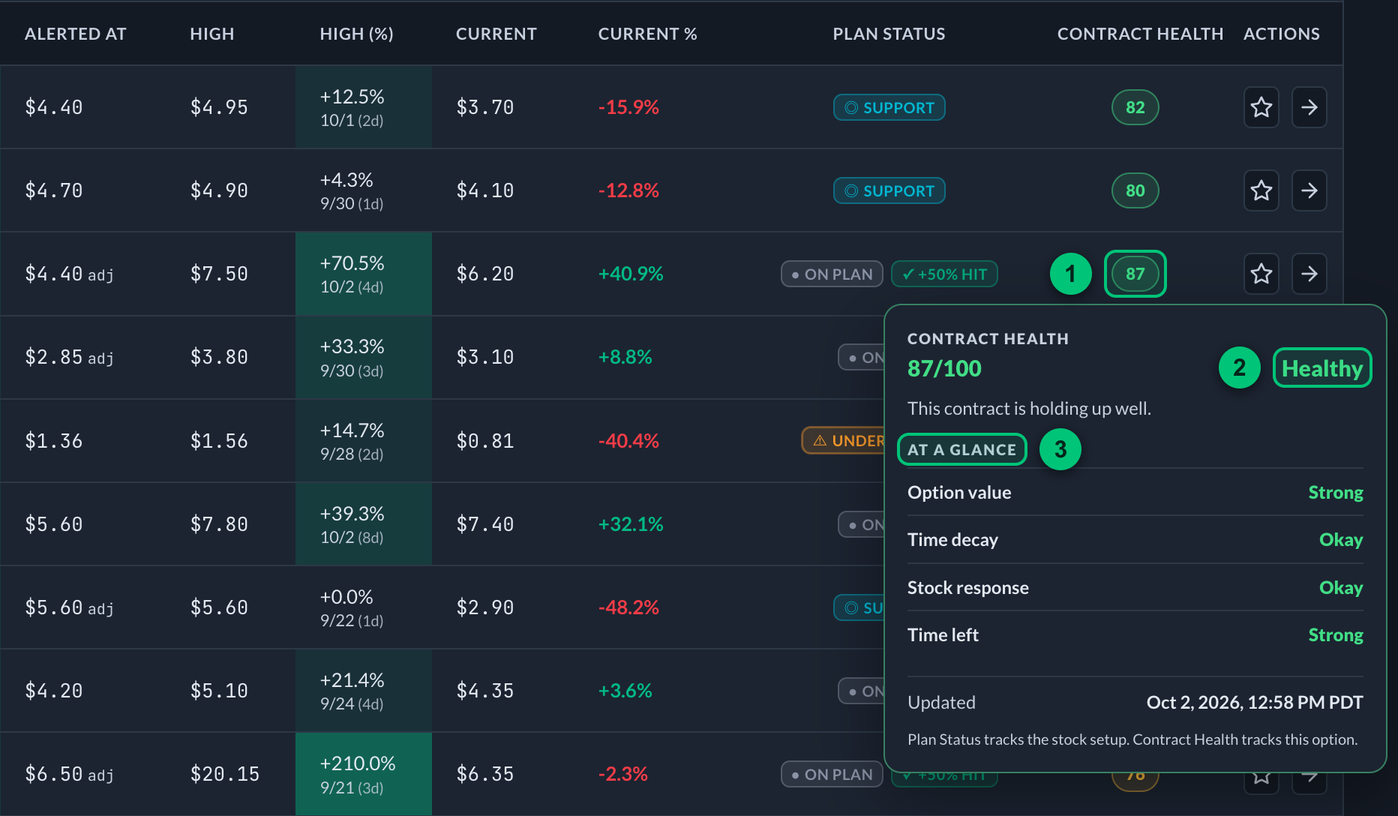Select the Option value row in the popup

pos(1135,492)
